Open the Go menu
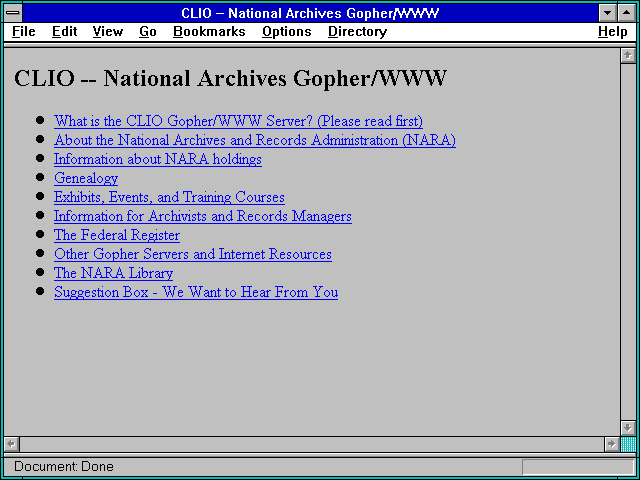Viewport: 640px width, 480px height. click(x=148, y=32)
